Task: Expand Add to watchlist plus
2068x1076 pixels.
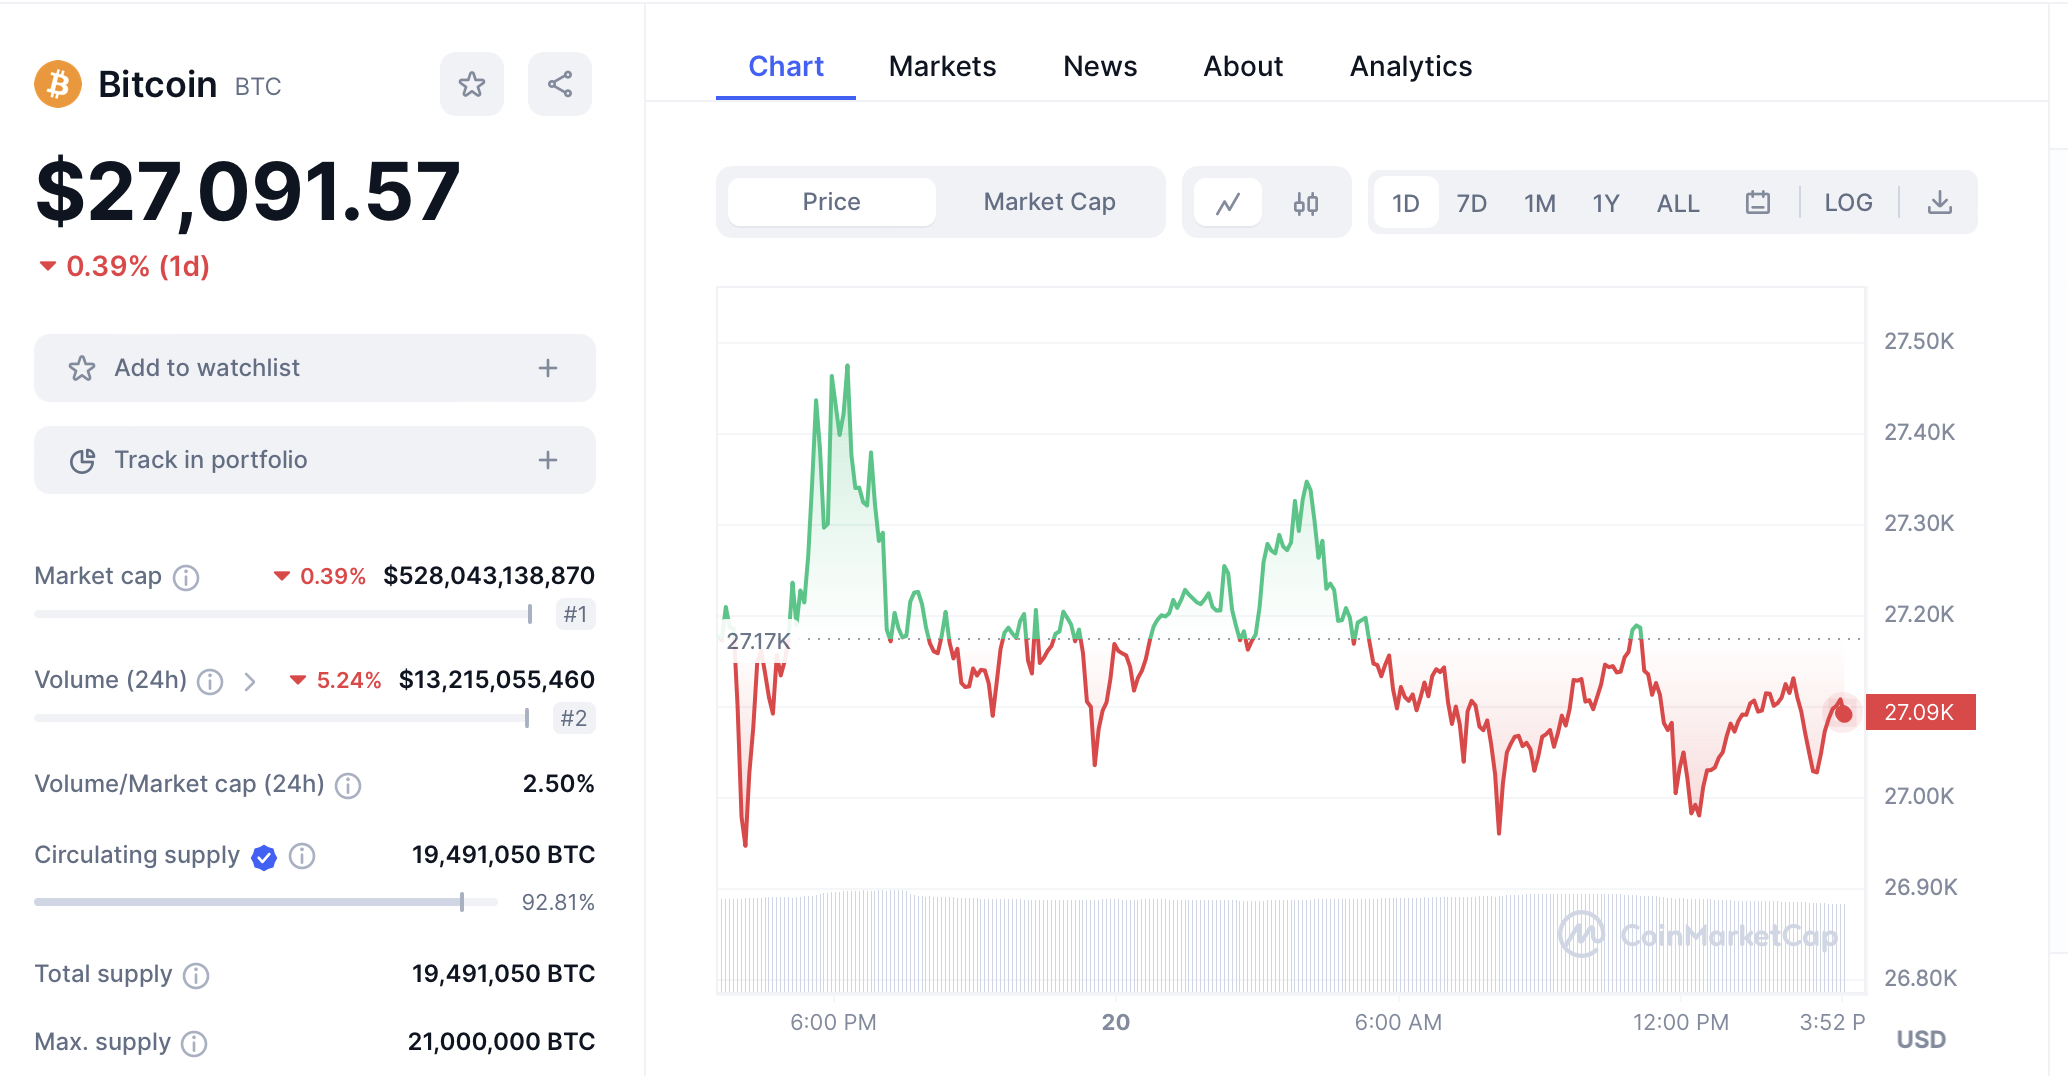Action: tap(547, 368)
